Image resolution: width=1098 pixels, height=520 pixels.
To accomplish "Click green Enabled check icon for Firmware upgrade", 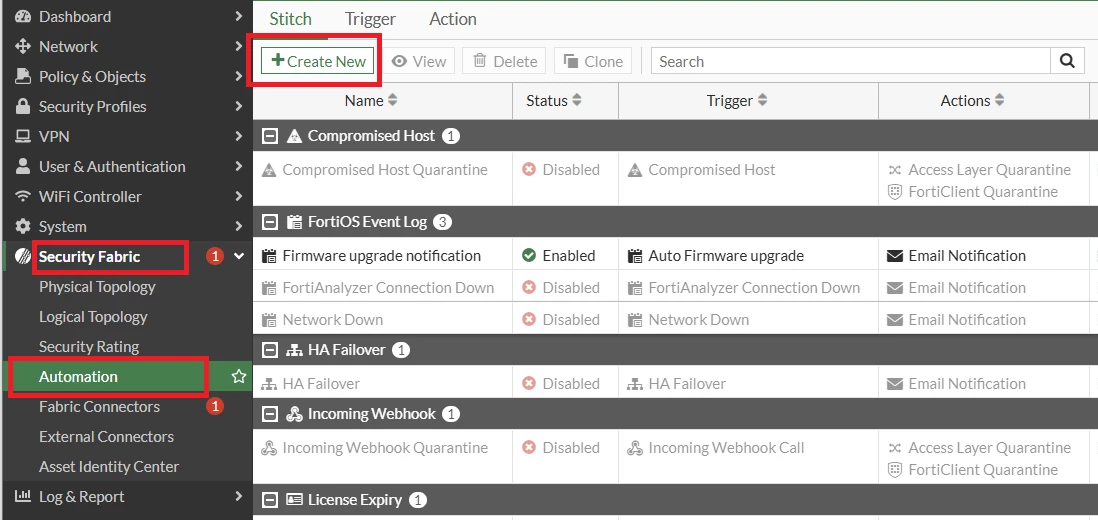I will point(529,255).
